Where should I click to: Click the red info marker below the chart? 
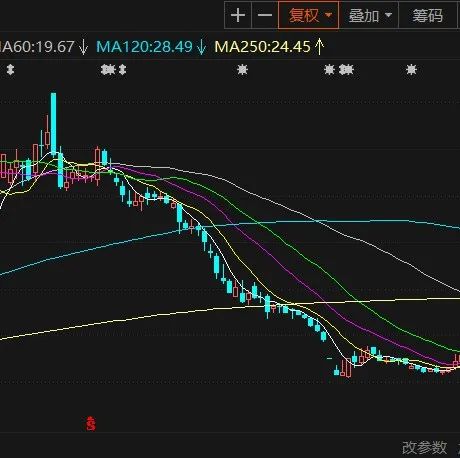click(91, 423)
